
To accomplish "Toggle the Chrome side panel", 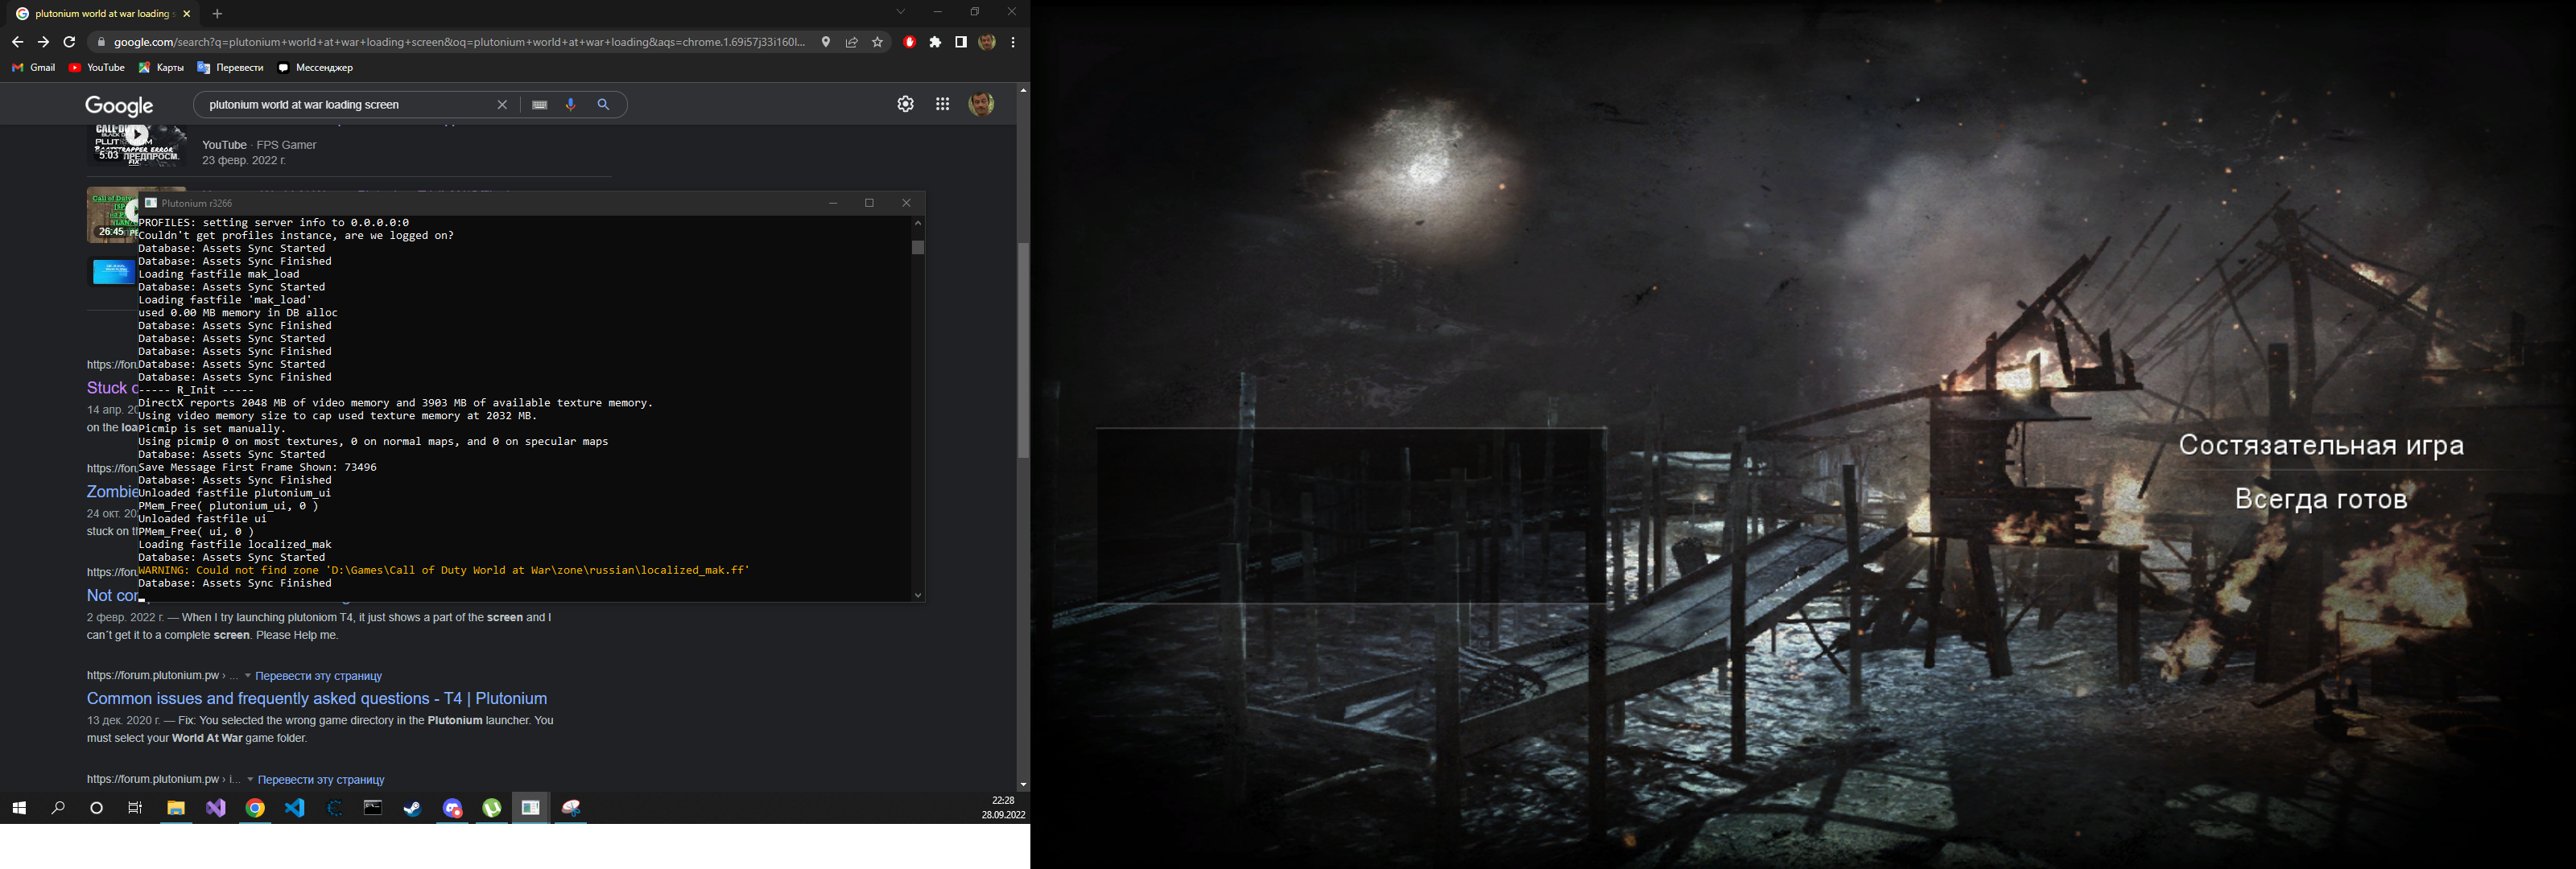I will point(961,42).
